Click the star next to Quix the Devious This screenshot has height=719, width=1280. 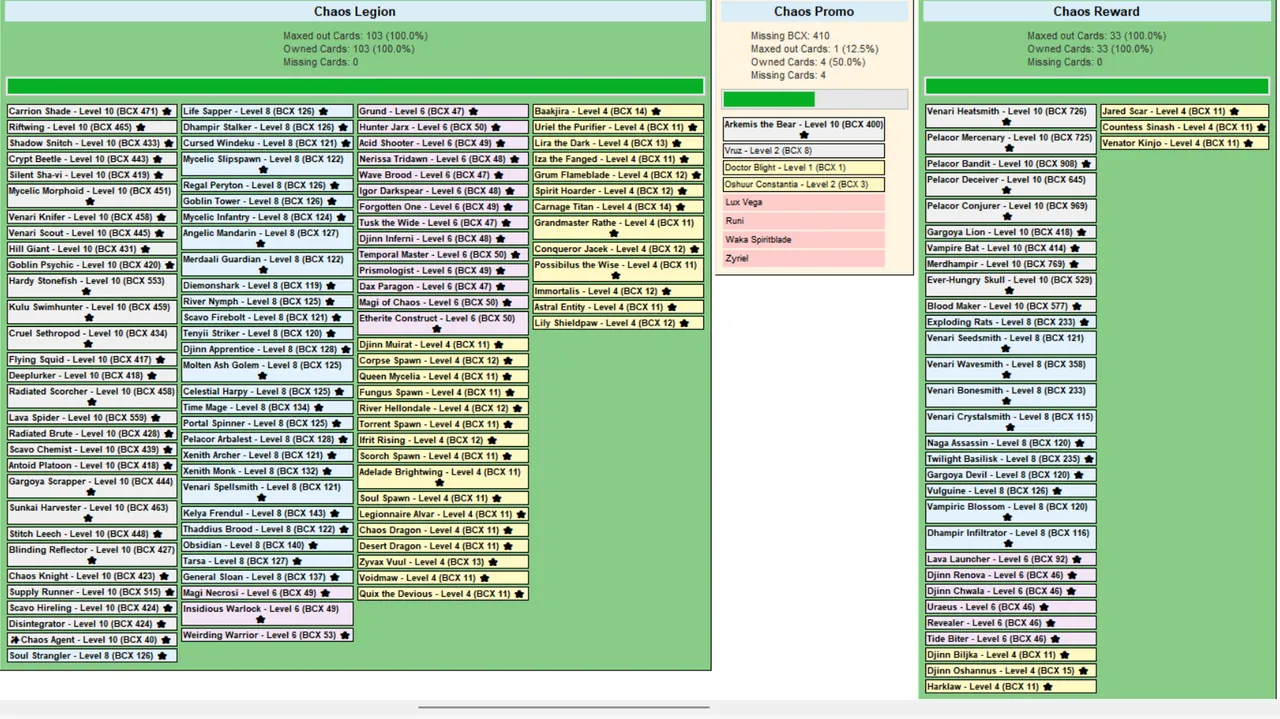(x=520, y=594)
